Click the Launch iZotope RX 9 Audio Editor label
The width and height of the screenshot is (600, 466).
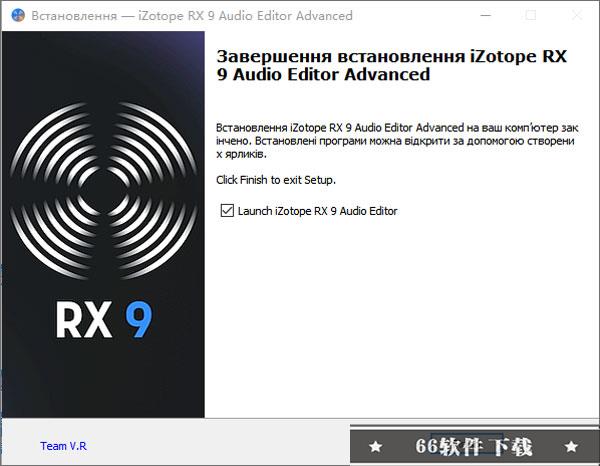(x=317, y=211)
